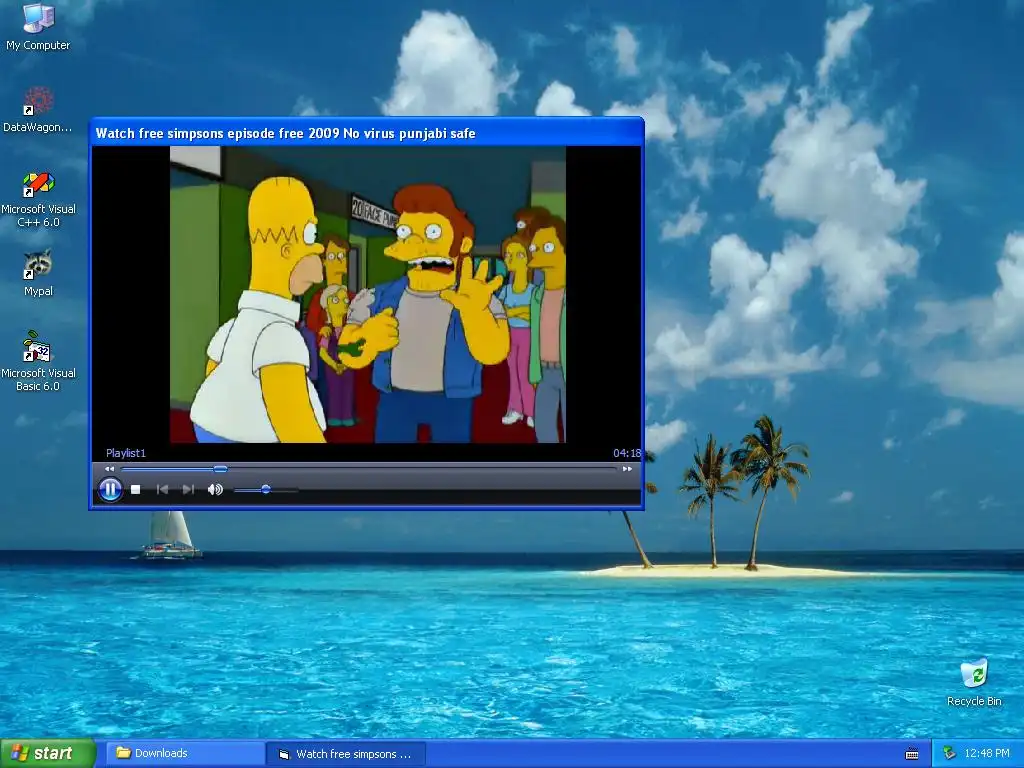
Task: Open the Start menu
Action: 48,754
